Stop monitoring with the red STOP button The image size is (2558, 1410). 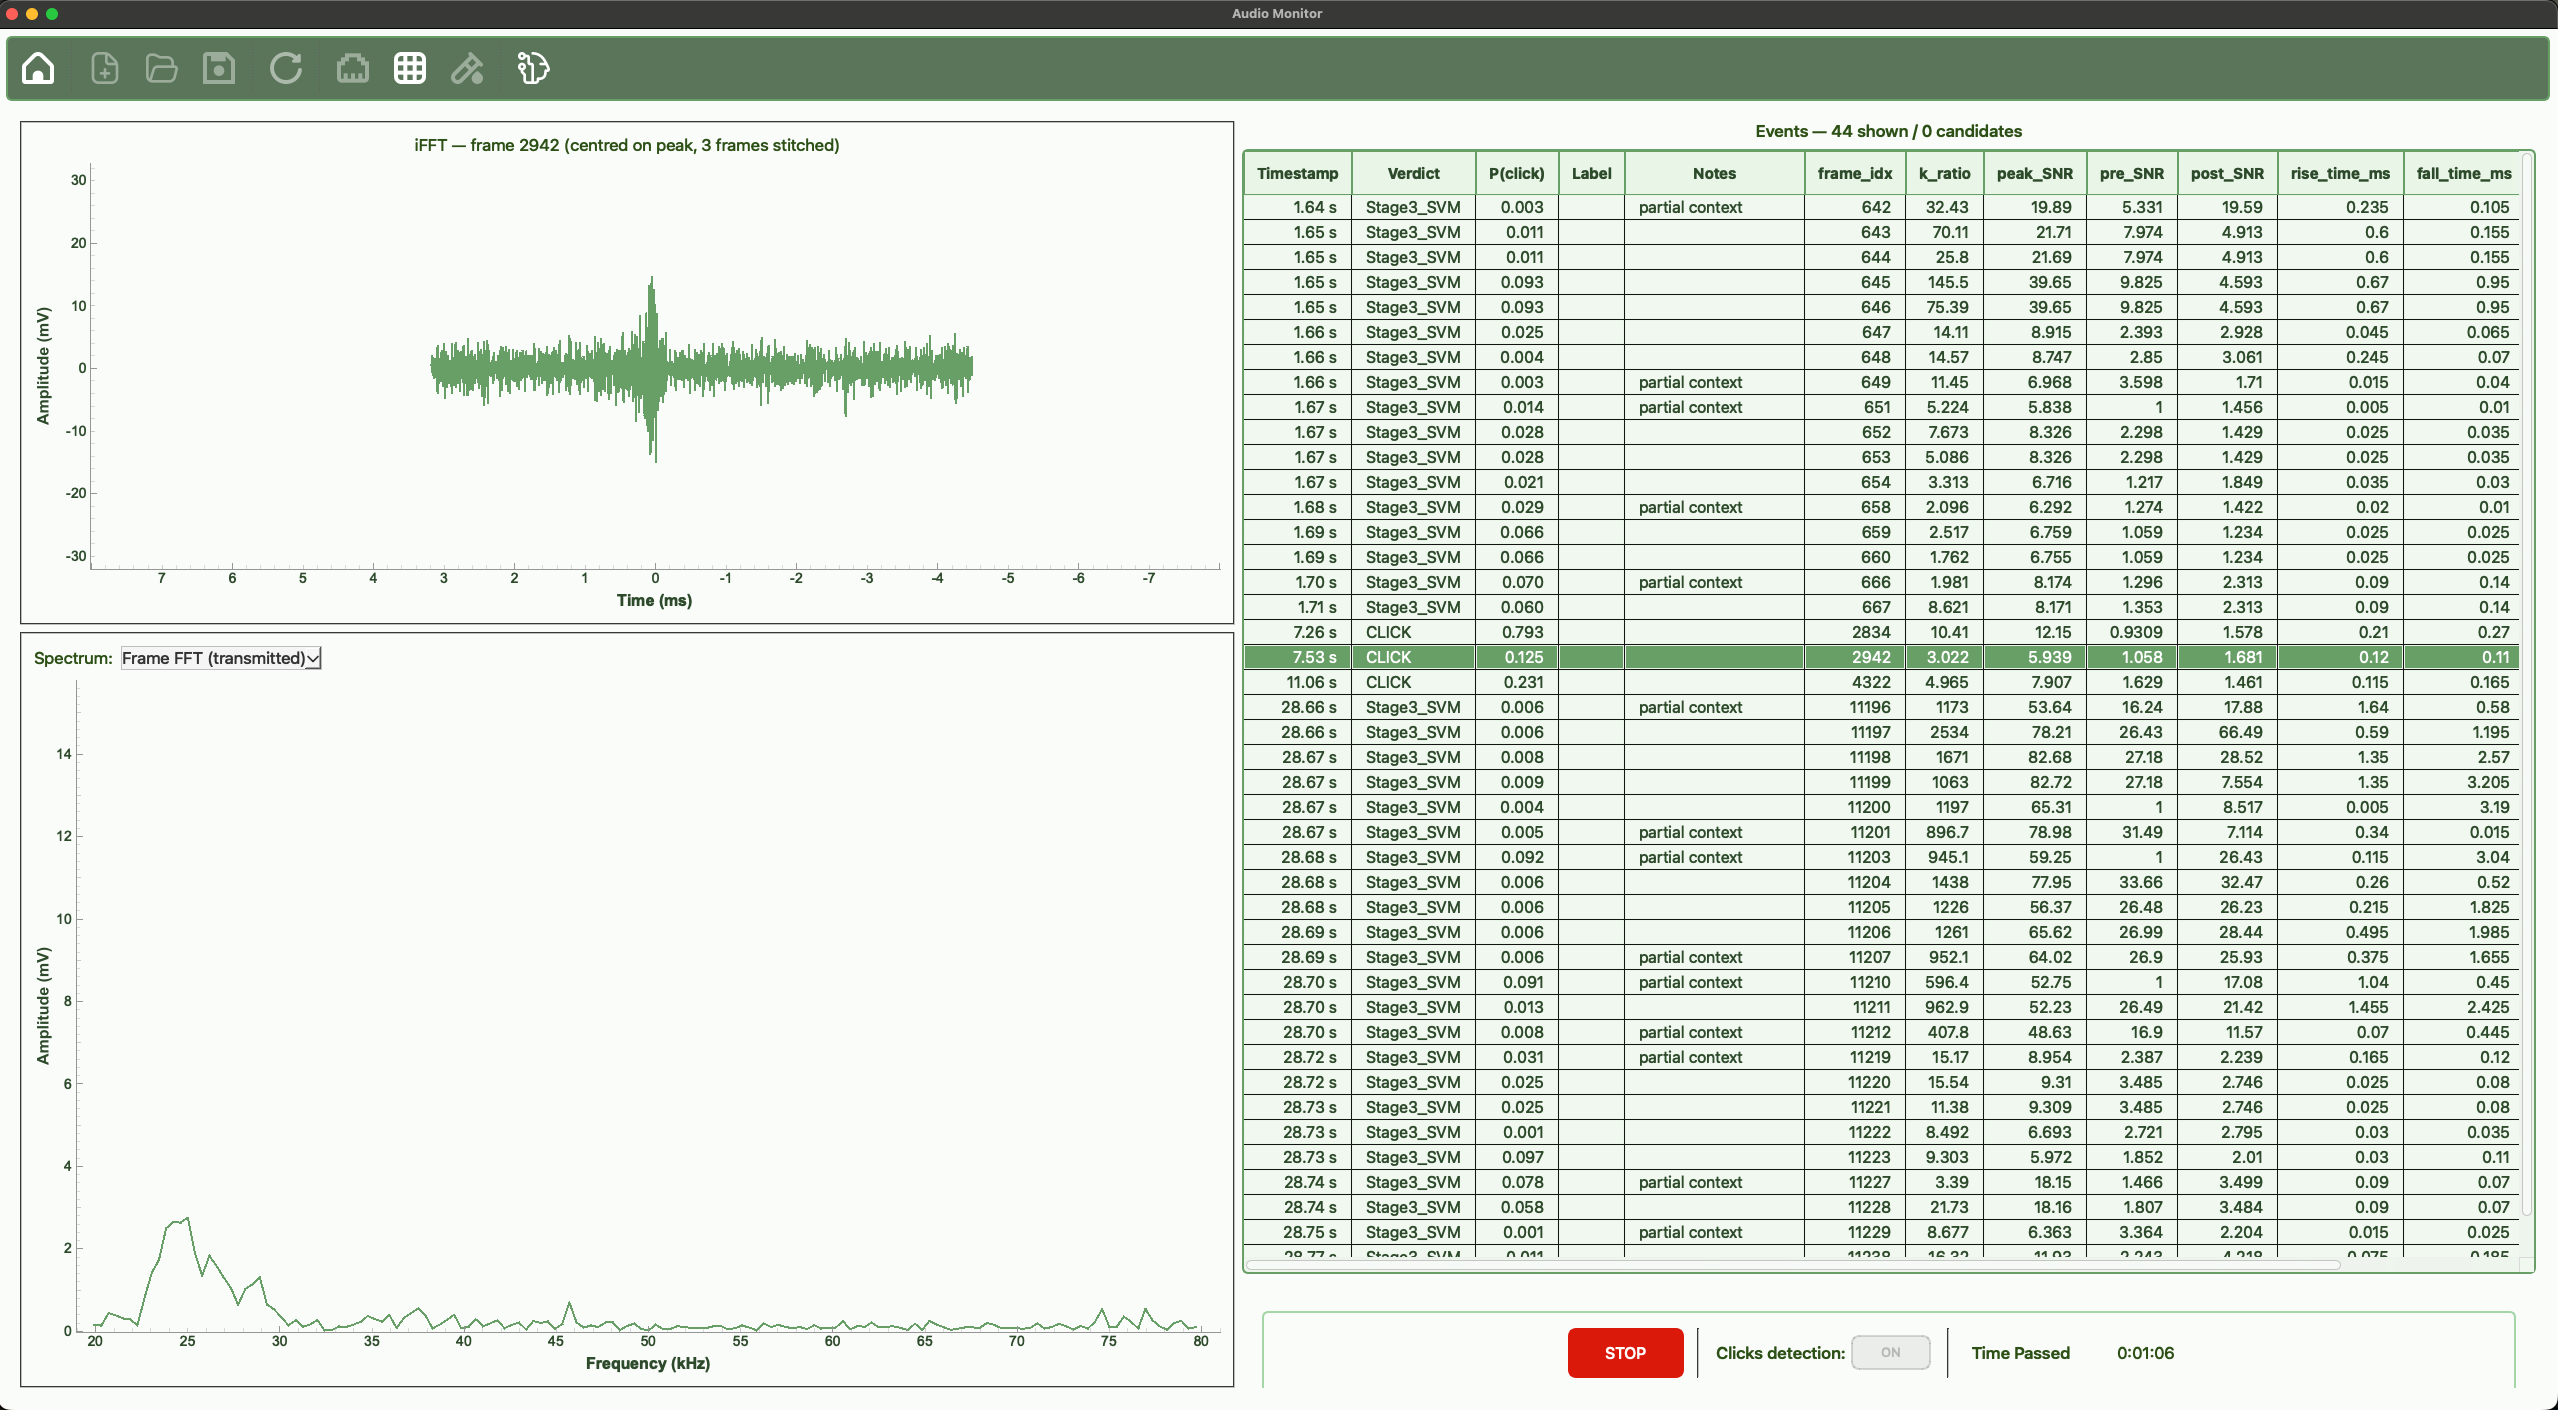point(1625,1352)
